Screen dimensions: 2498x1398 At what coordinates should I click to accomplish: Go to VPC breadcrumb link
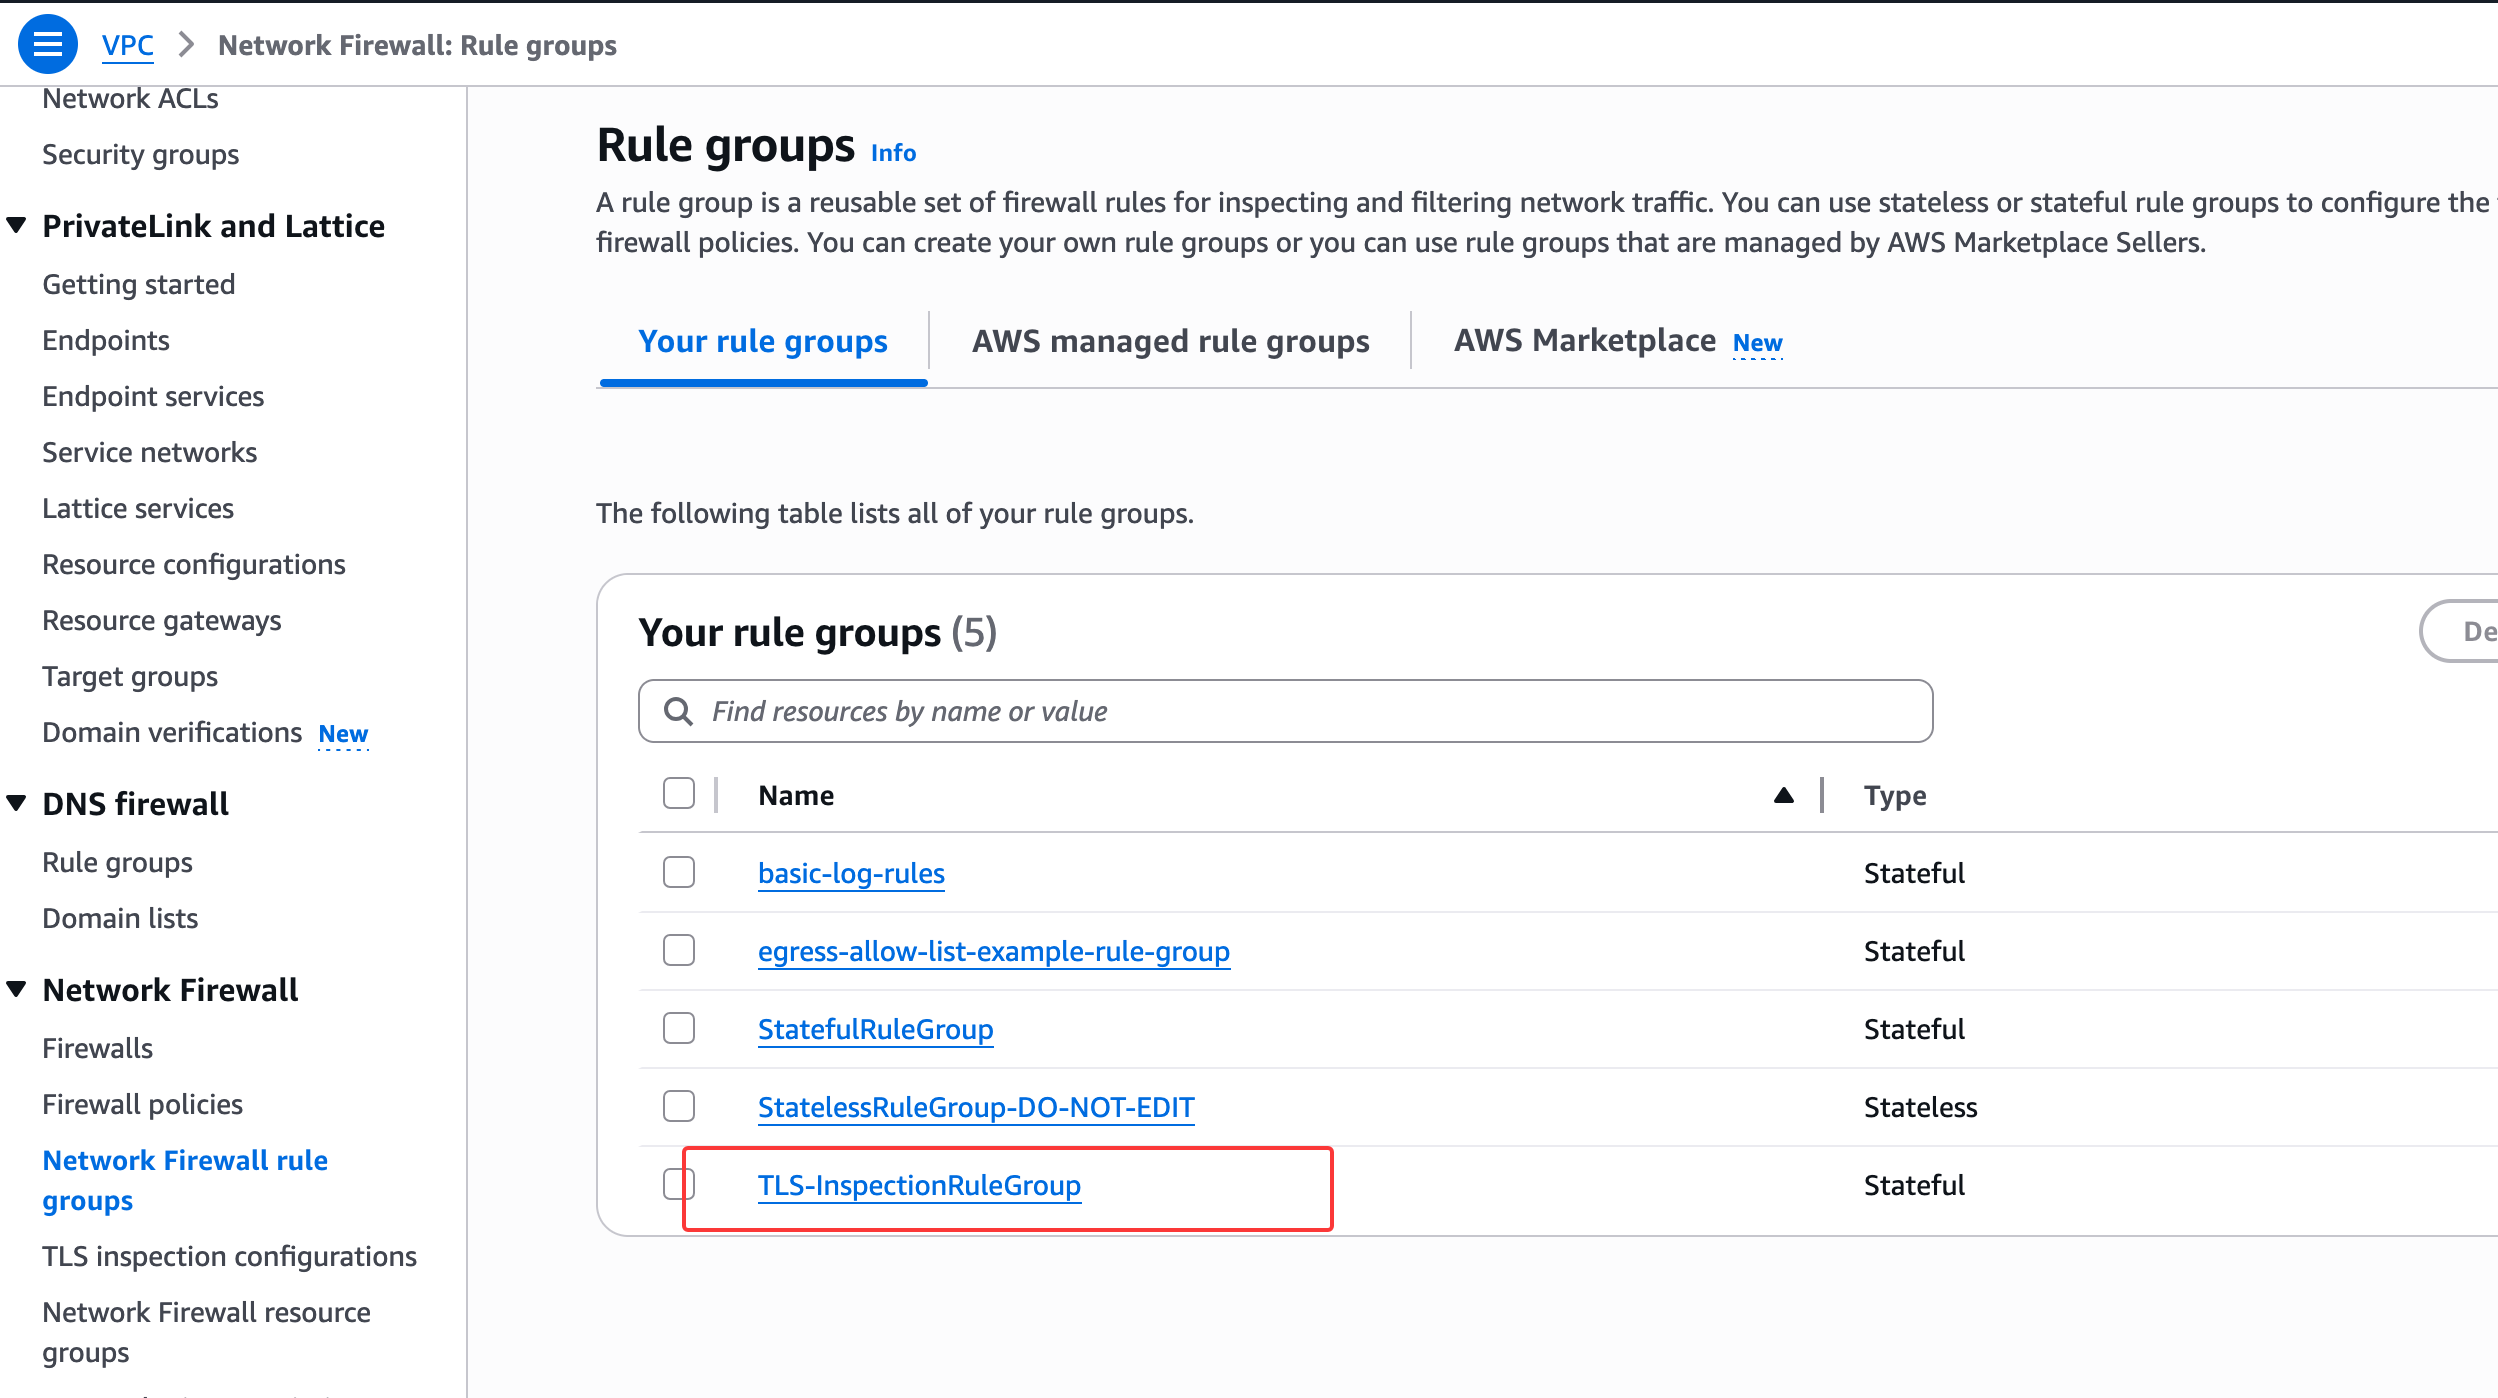tap(127, 45)
